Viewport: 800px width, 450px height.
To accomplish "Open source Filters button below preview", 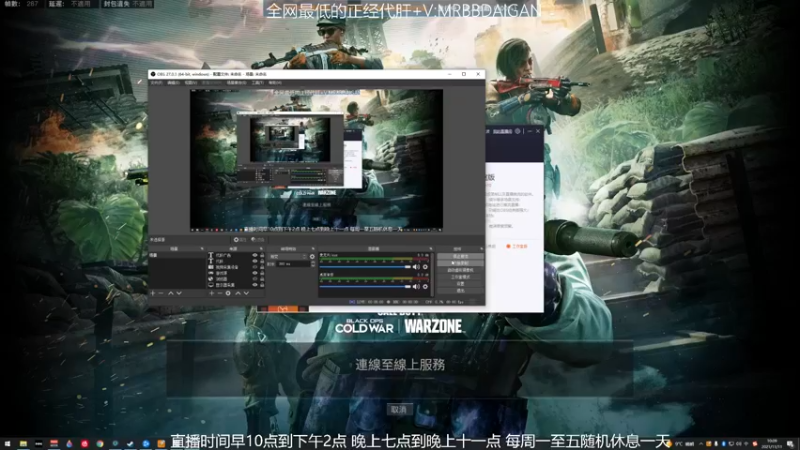I will point(258,239).
